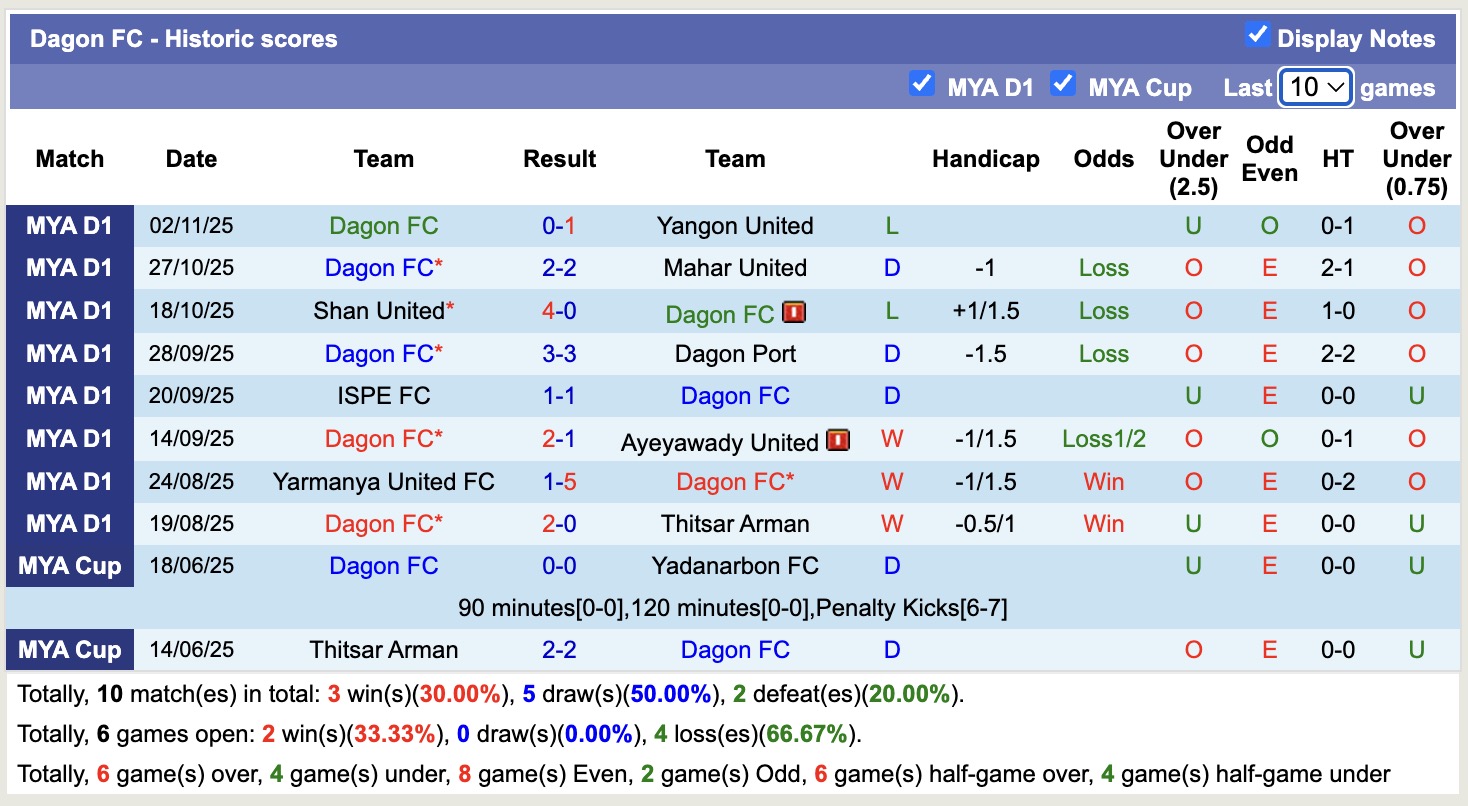The image size is (1468, 806).
Task: Toggle the Display Notes checkbox
Action: (x=1257, y=36)
